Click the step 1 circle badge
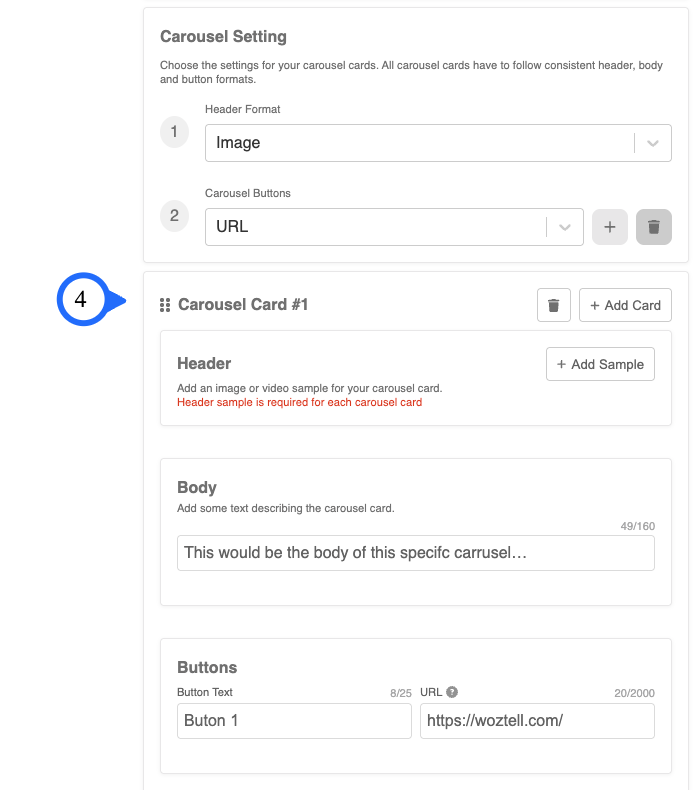The width and height of the screenshot is (694, 790). pos(174,132)
